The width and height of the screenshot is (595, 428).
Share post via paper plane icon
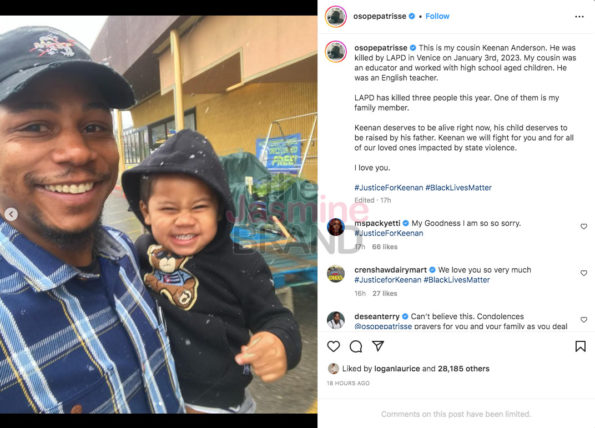[x=378, y=346]
